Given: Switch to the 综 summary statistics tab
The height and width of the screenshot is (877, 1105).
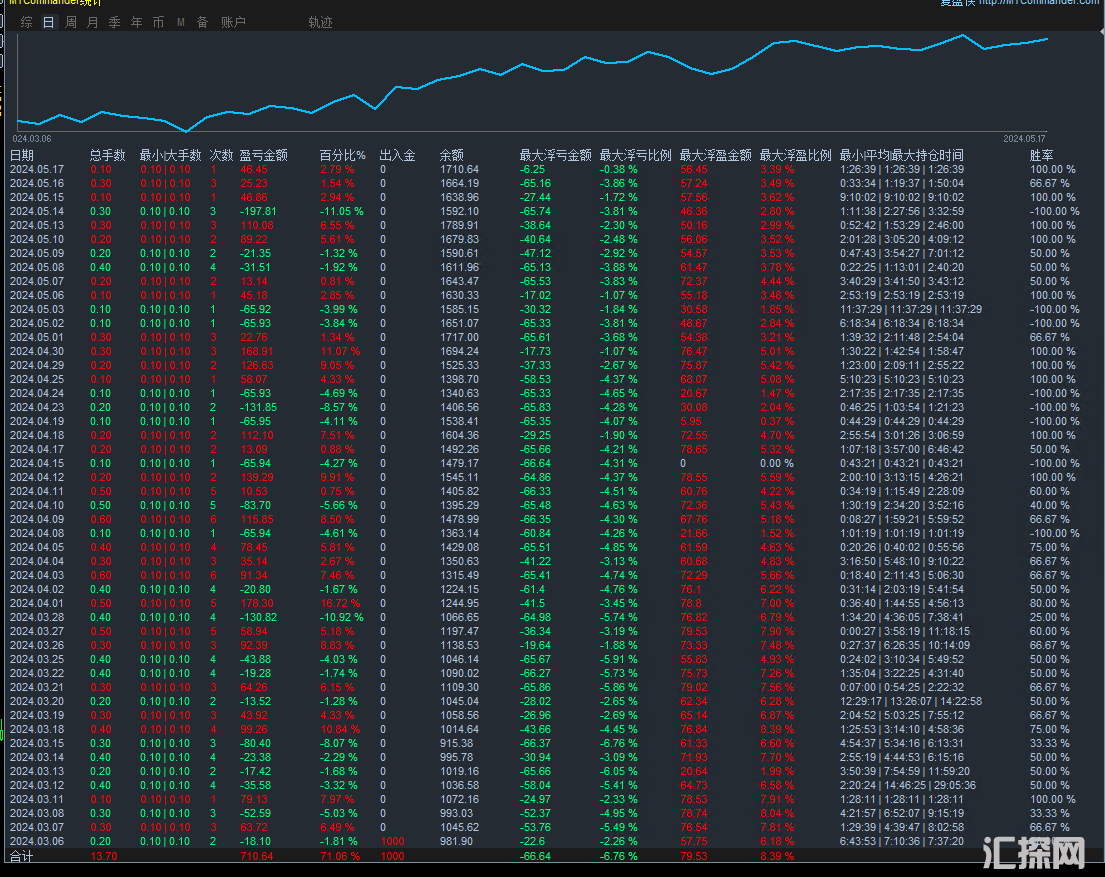Looking at the screenshot, I should (27, 22).
